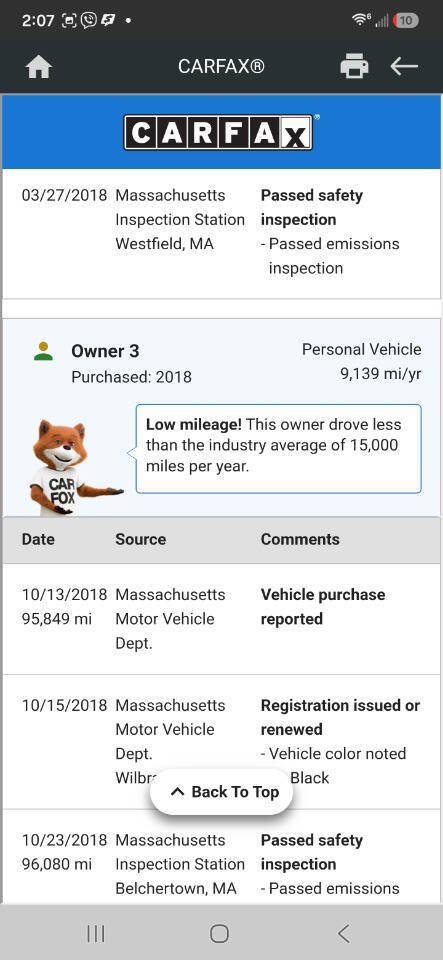Tap Back To Top button

click(x=222, y=792)
